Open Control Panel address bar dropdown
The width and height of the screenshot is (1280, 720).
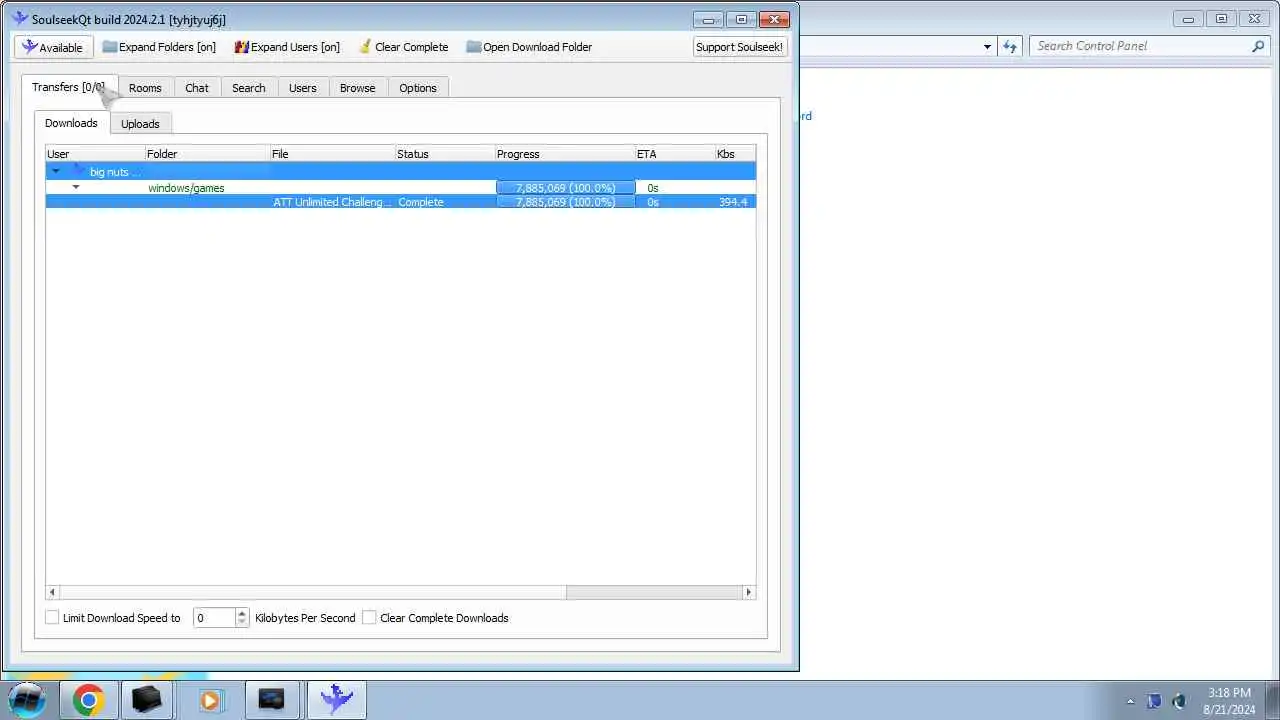[x=987, y=46]
